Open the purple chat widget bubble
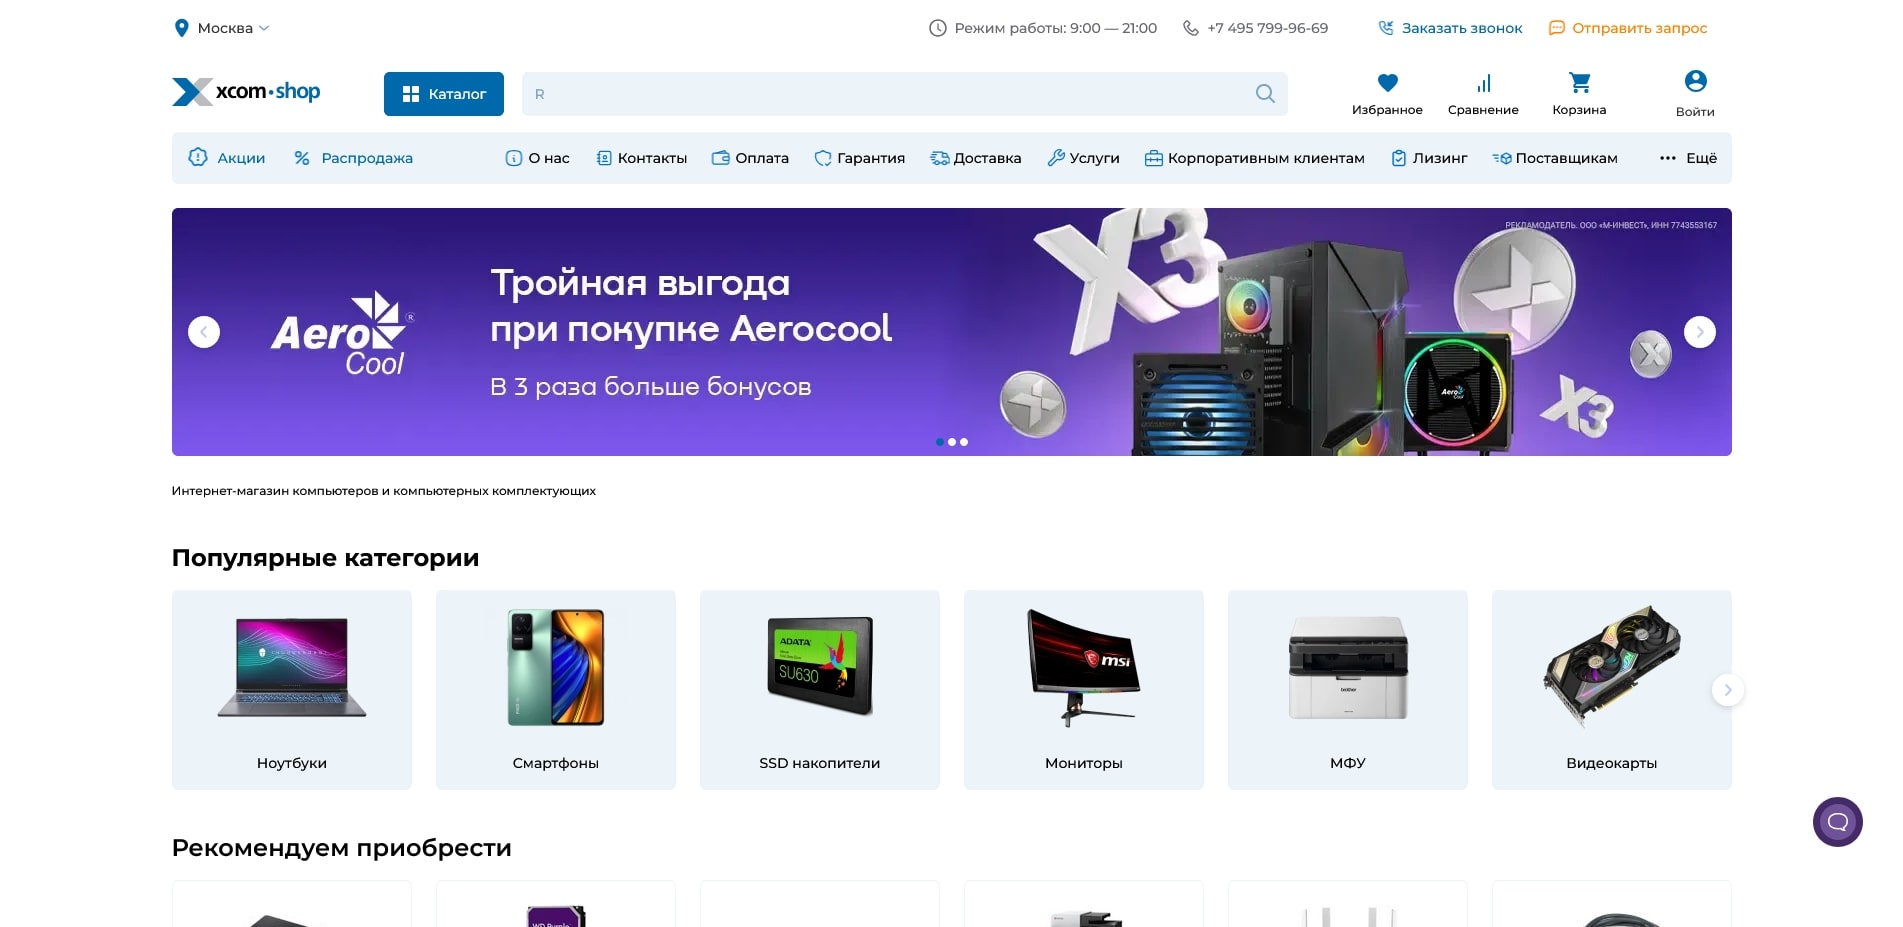 (x=1836, y=822)
